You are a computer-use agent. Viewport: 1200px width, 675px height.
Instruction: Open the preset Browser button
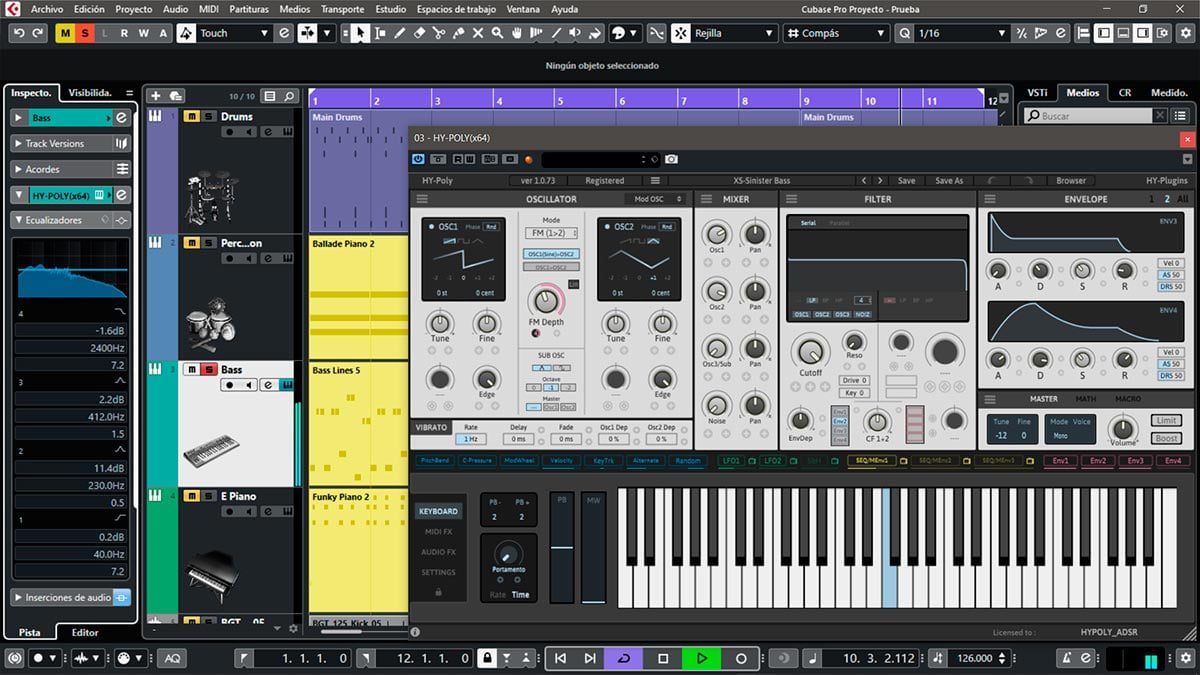click(1071, 181)
